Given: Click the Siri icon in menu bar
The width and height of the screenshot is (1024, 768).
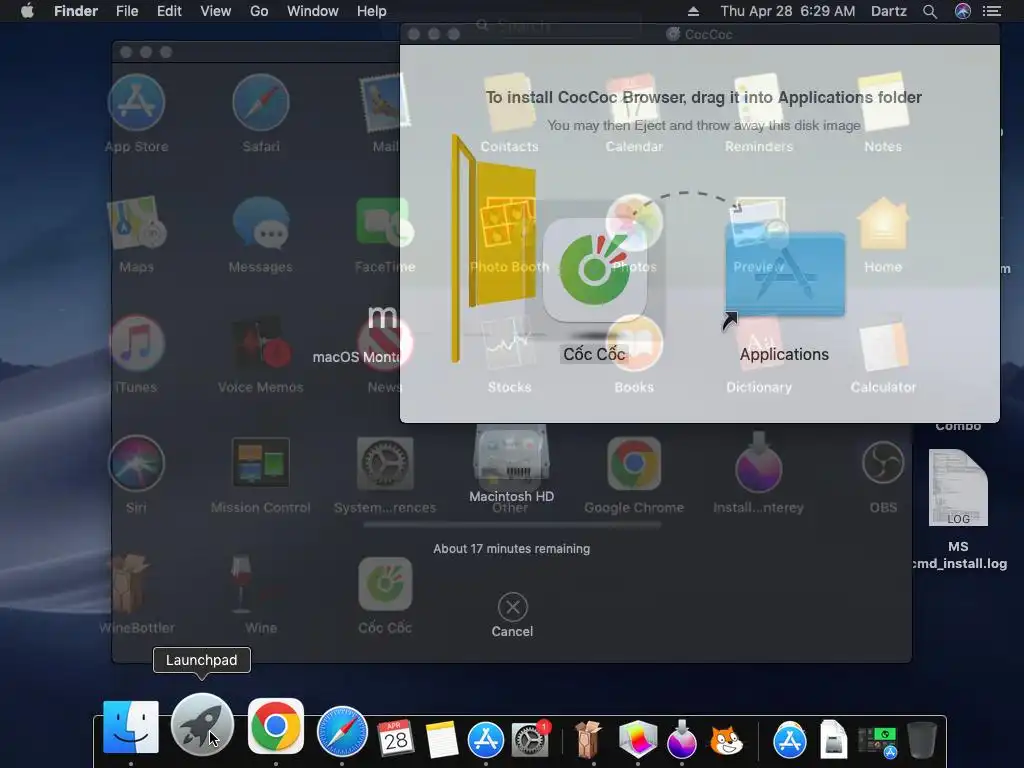Looking at the screenshot, I should click(x=963, y=11).
